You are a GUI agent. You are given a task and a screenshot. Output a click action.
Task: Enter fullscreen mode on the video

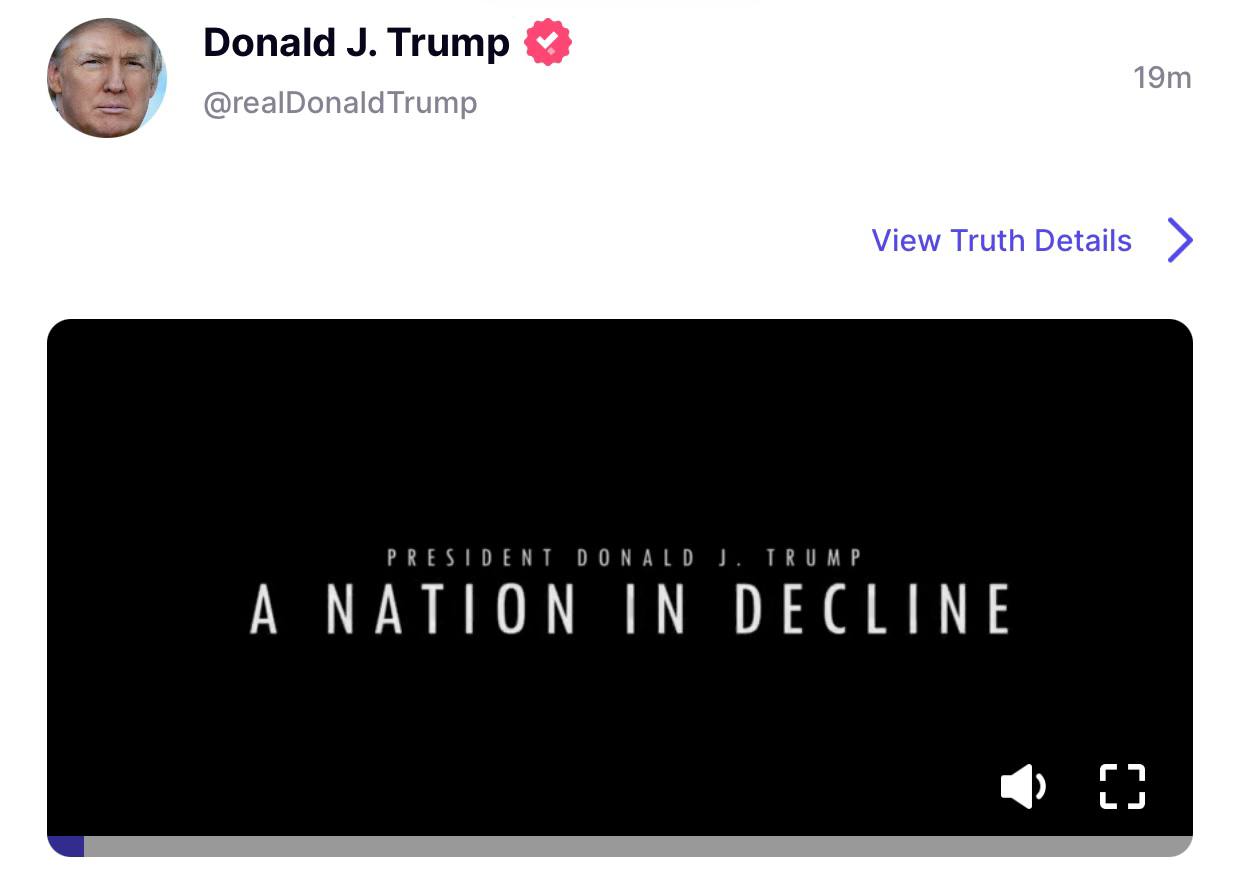tap(1122, 786)
